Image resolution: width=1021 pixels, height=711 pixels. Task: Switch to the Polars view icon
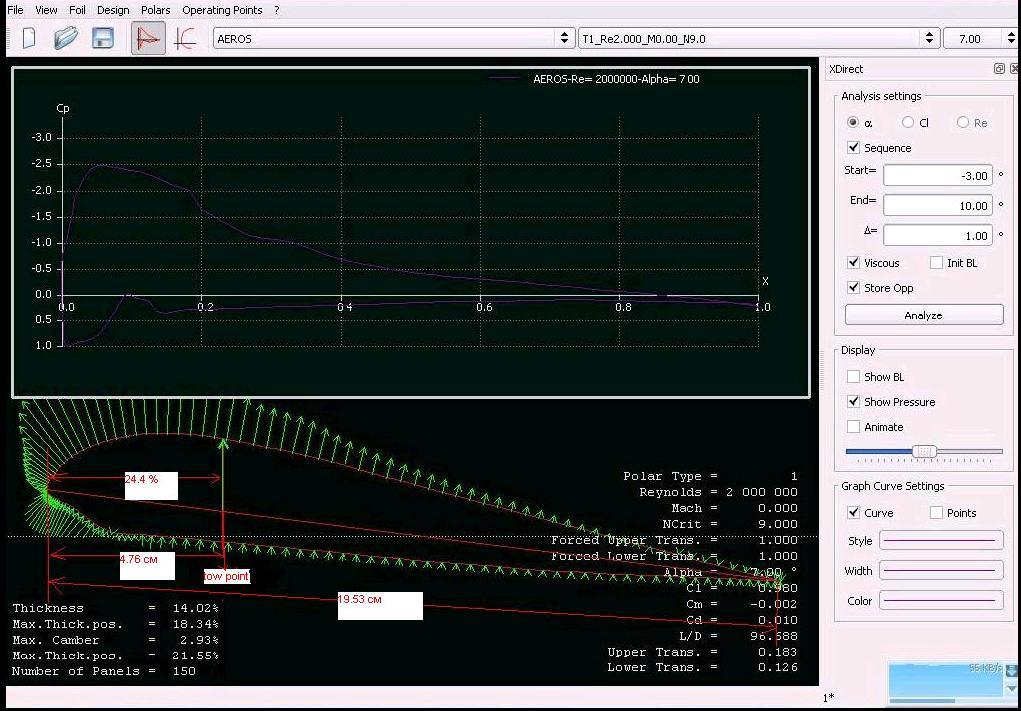[x=185, y=38]
